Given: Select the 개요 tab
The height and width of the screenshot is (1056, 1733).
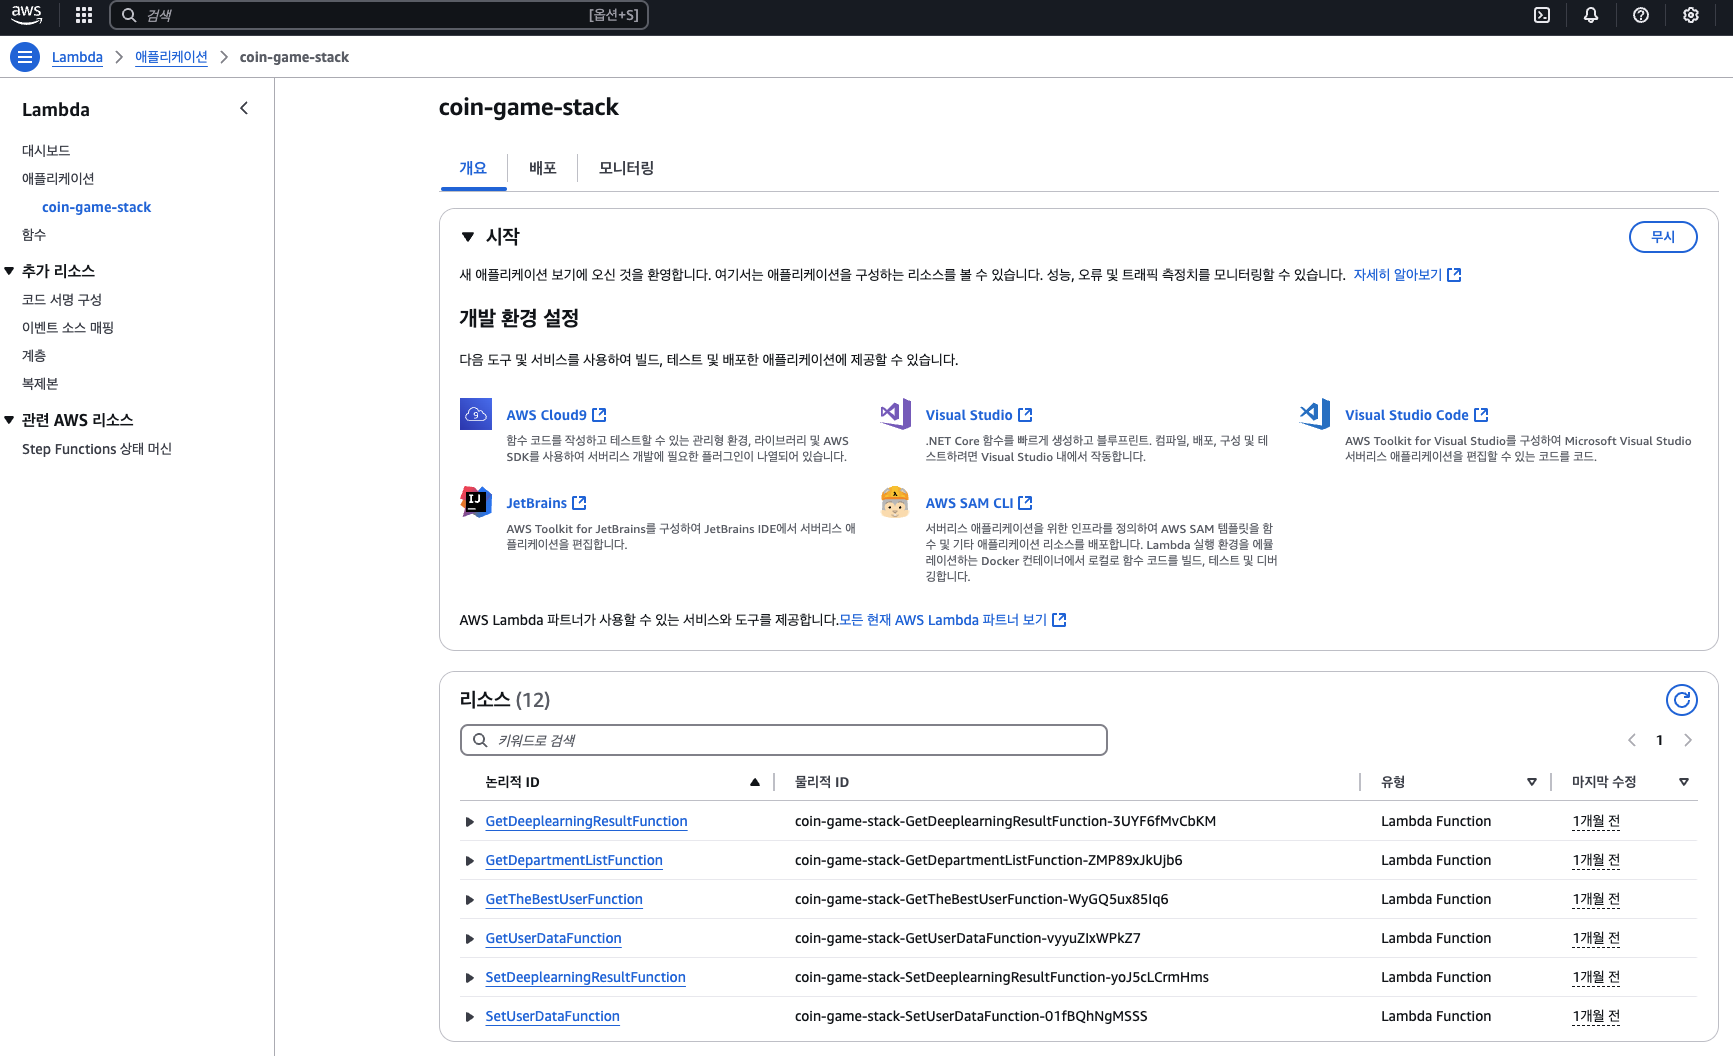Looking at the screenshot, I should click(473, 168).
